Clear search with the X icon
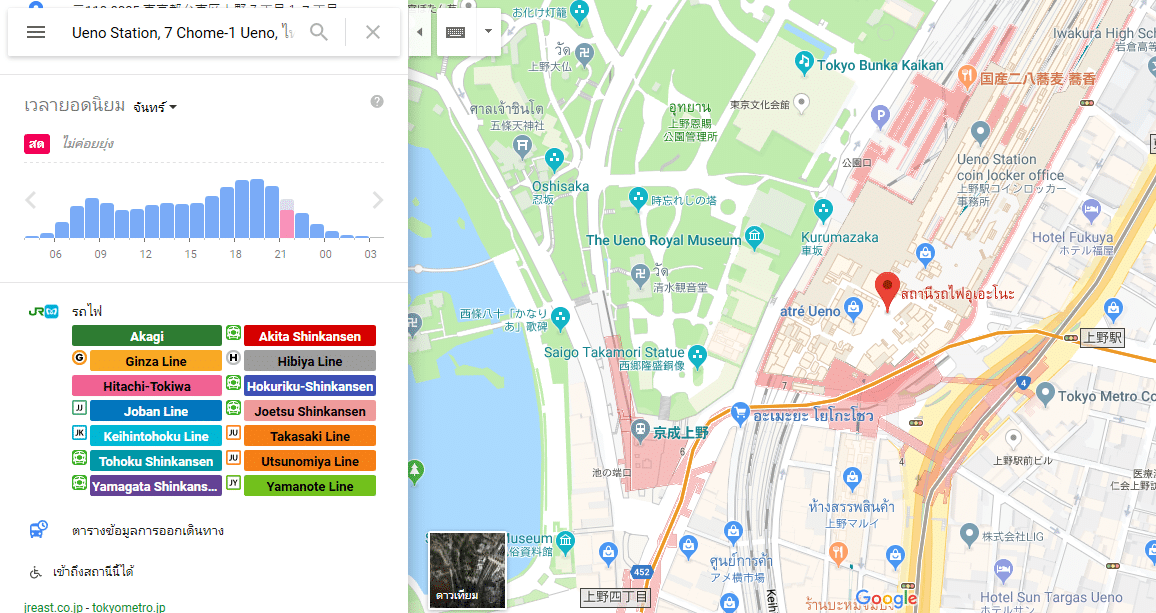 point(373,32)
